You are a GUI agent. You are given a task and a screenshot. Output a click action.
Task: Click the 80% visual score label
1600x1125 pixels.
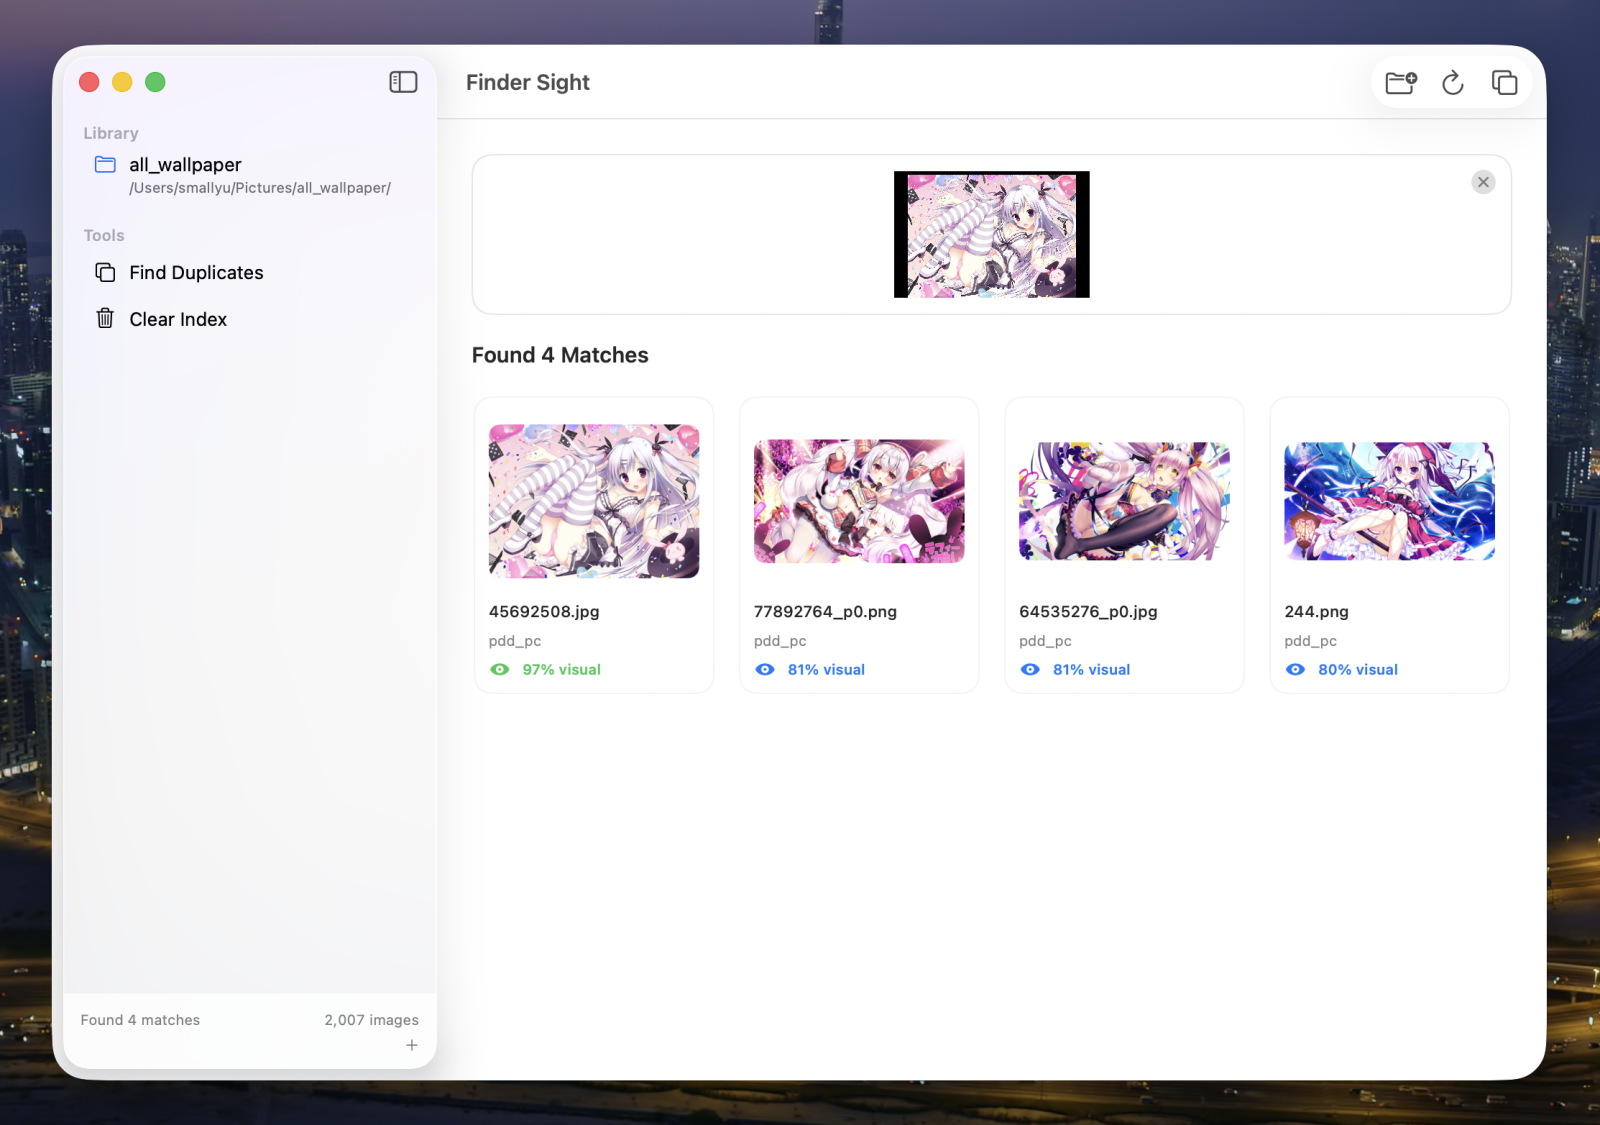[1358, 670]
